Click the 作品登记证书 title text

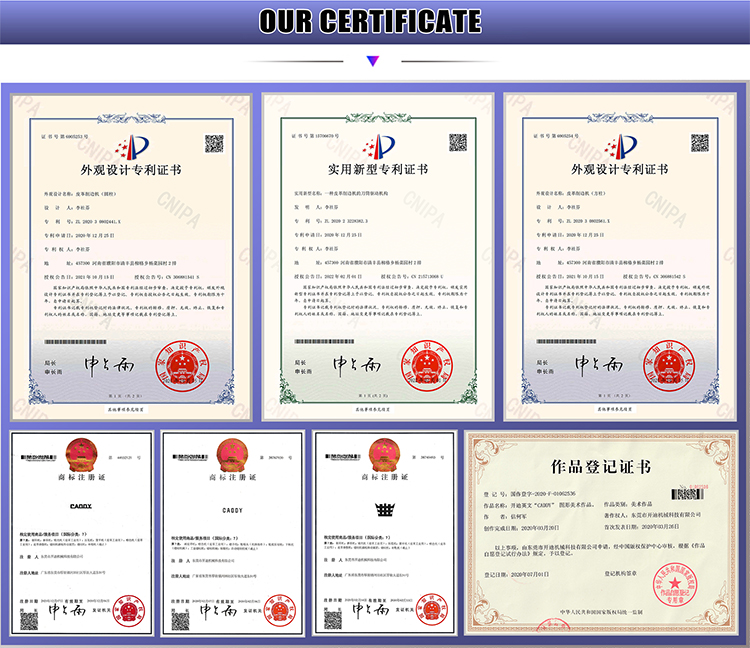click(601, 467)
